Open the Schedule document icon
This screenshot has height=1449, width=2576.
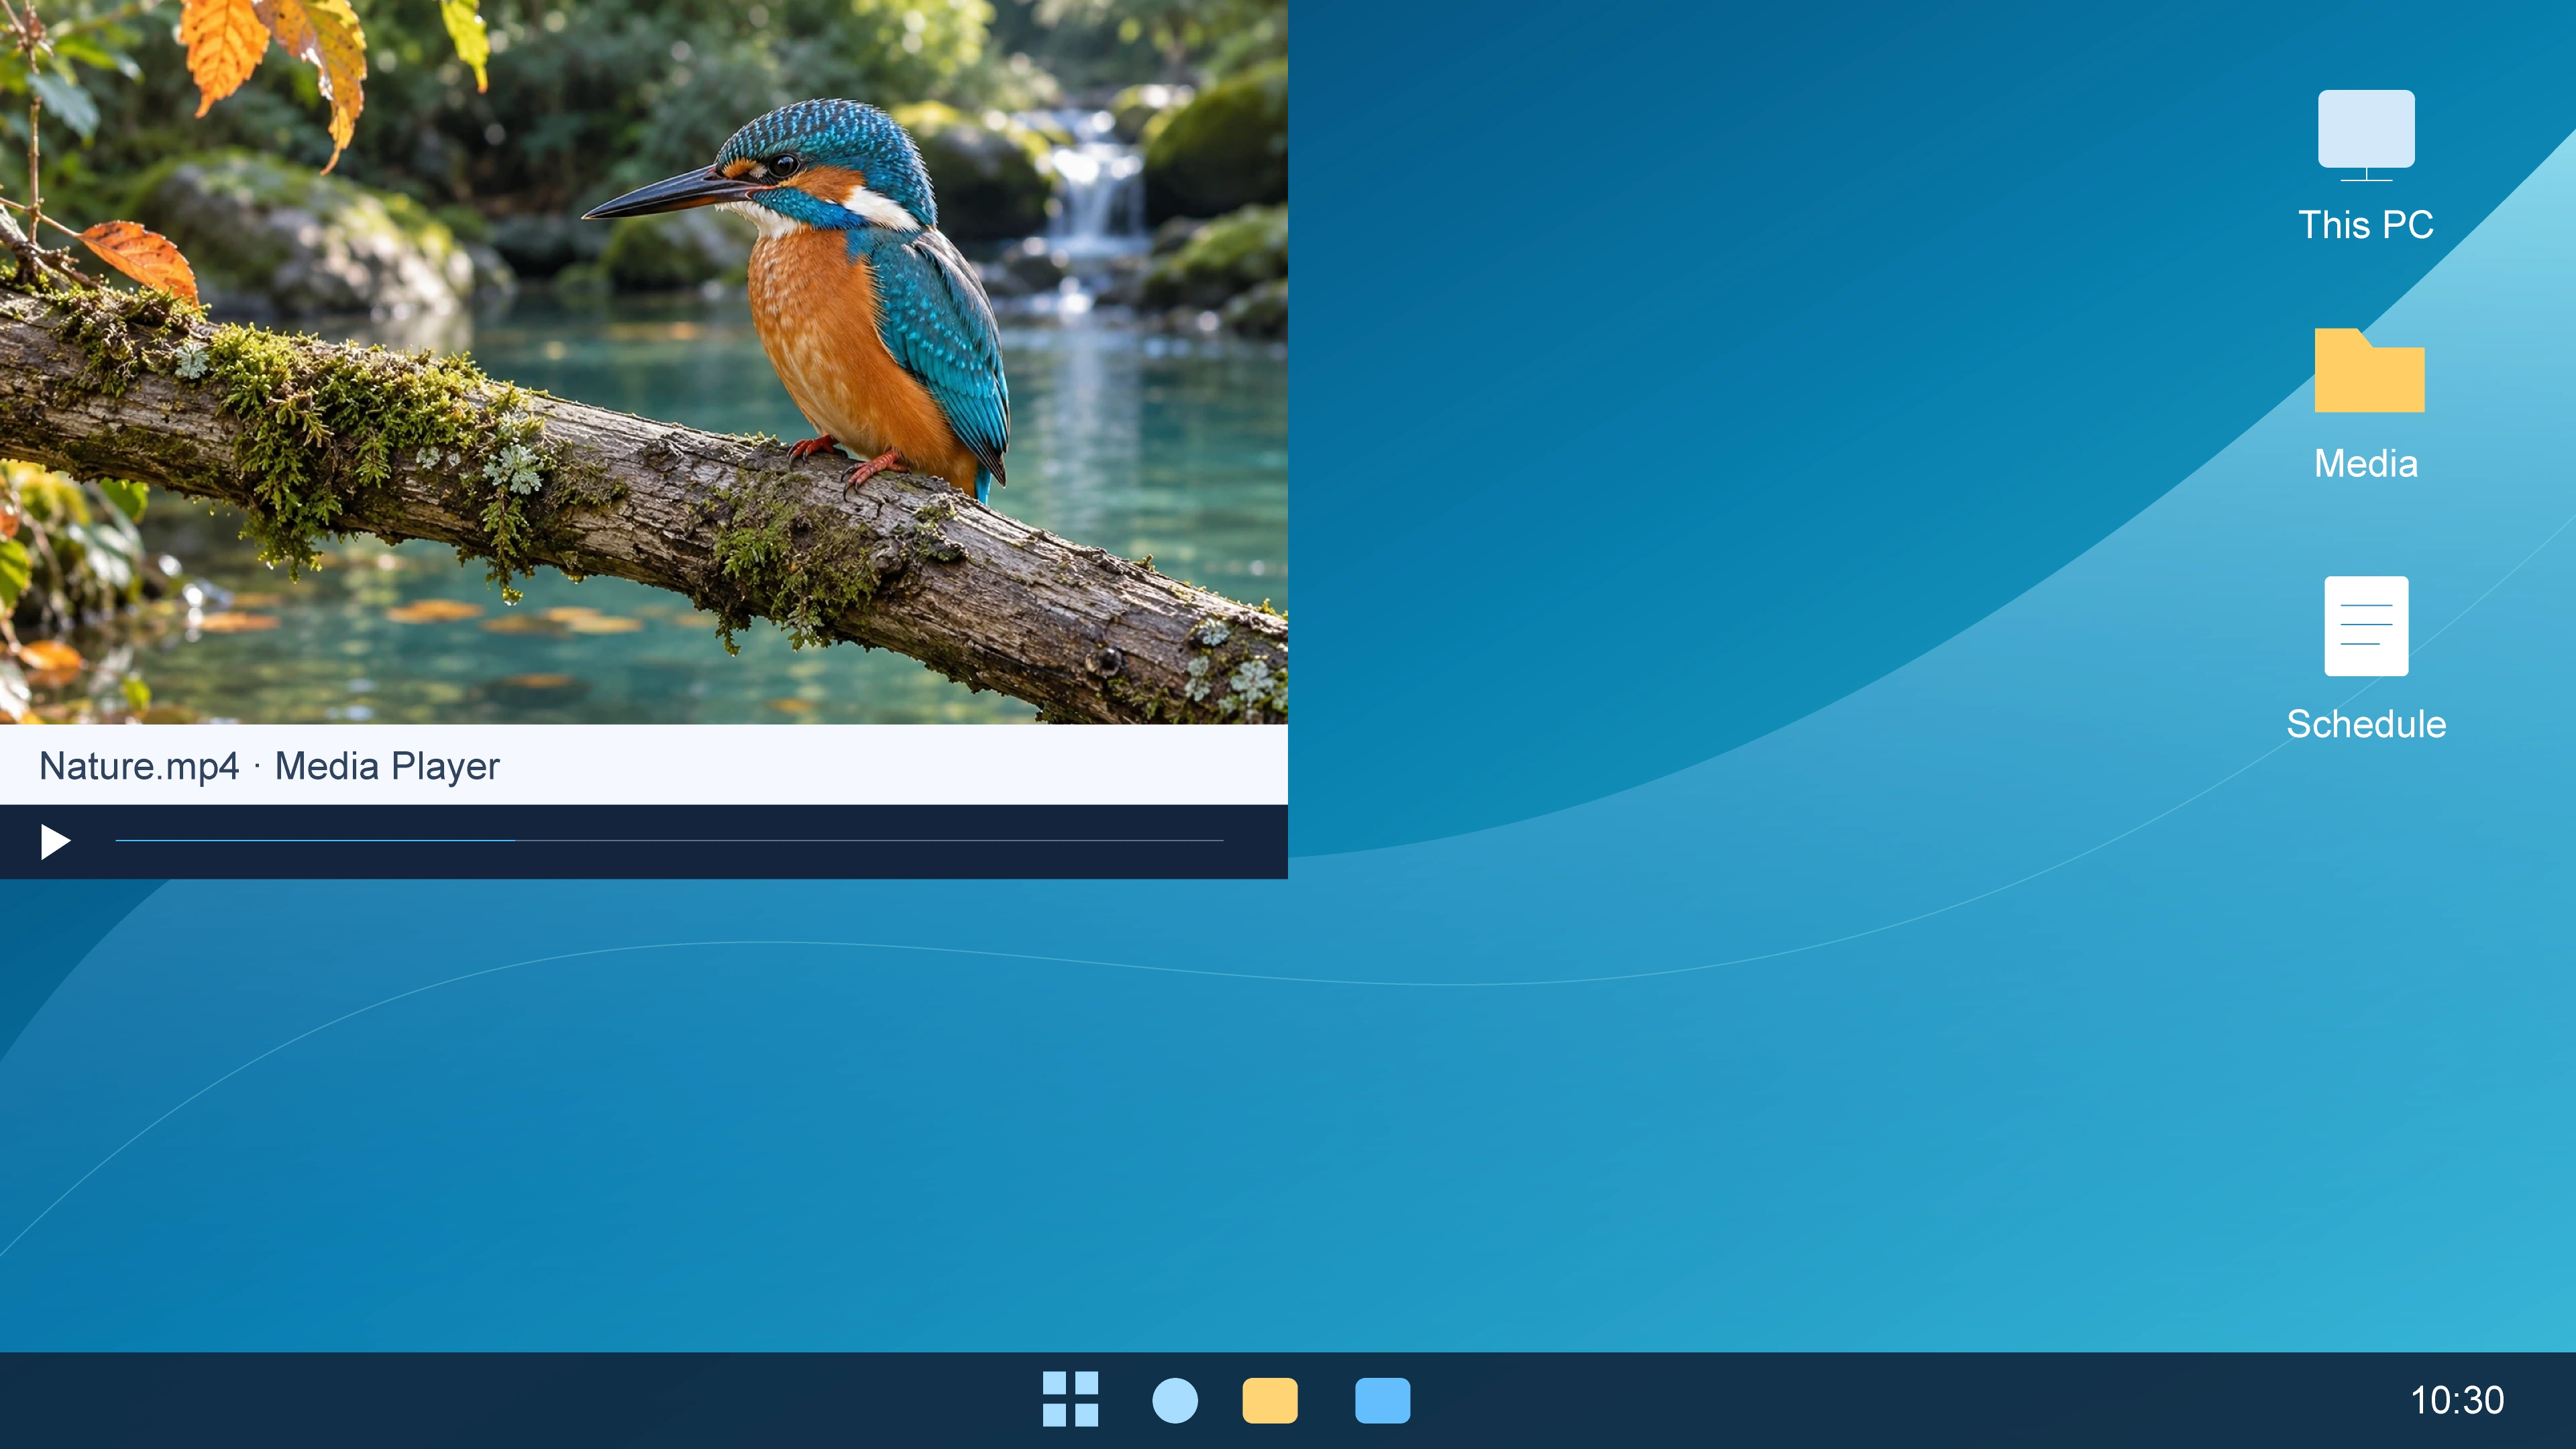(2366, 626)
